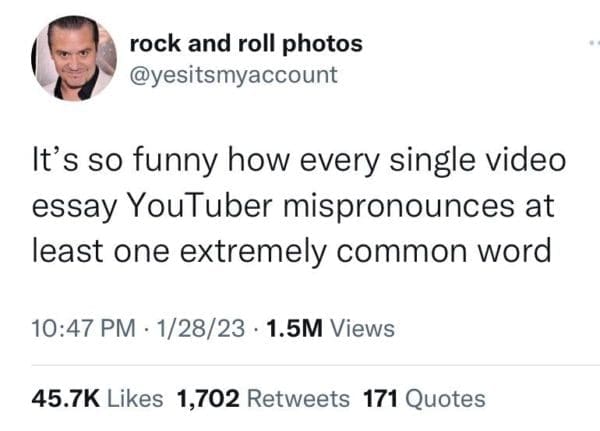This screenshot has height=431, width=600.
Task: Show the 171 Quotes list
Action: [x=424, y=398]
